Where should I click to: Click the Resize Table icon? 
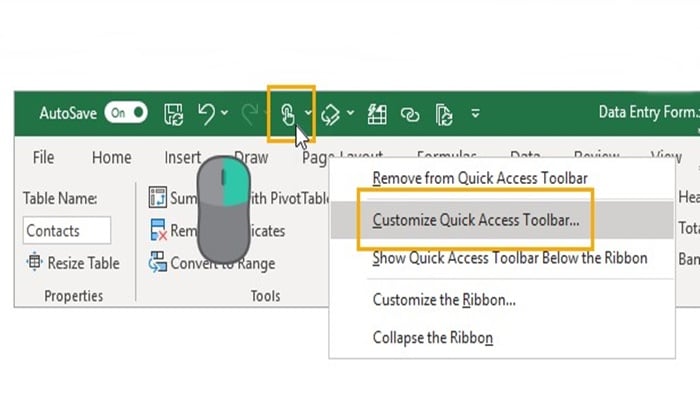34,262
